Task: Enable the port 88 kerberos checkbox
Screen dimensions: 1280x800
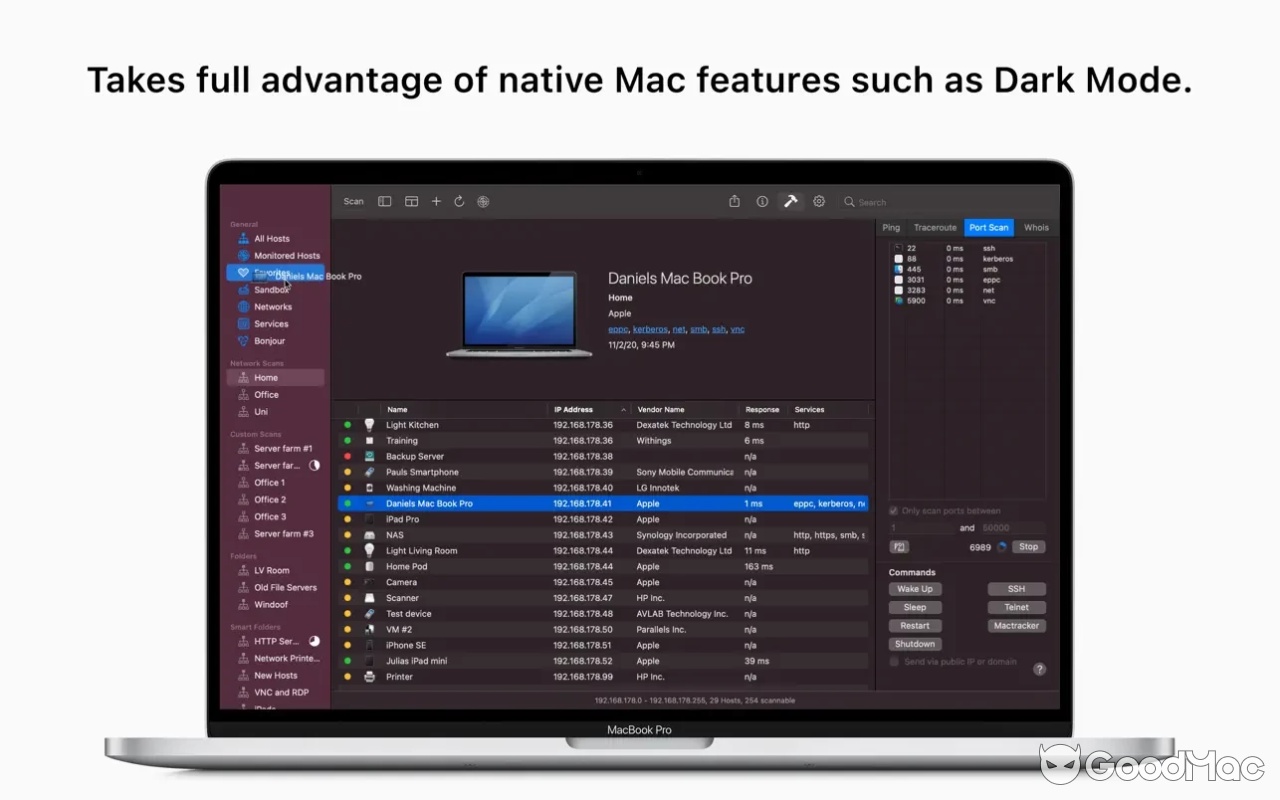Action: 898,258
